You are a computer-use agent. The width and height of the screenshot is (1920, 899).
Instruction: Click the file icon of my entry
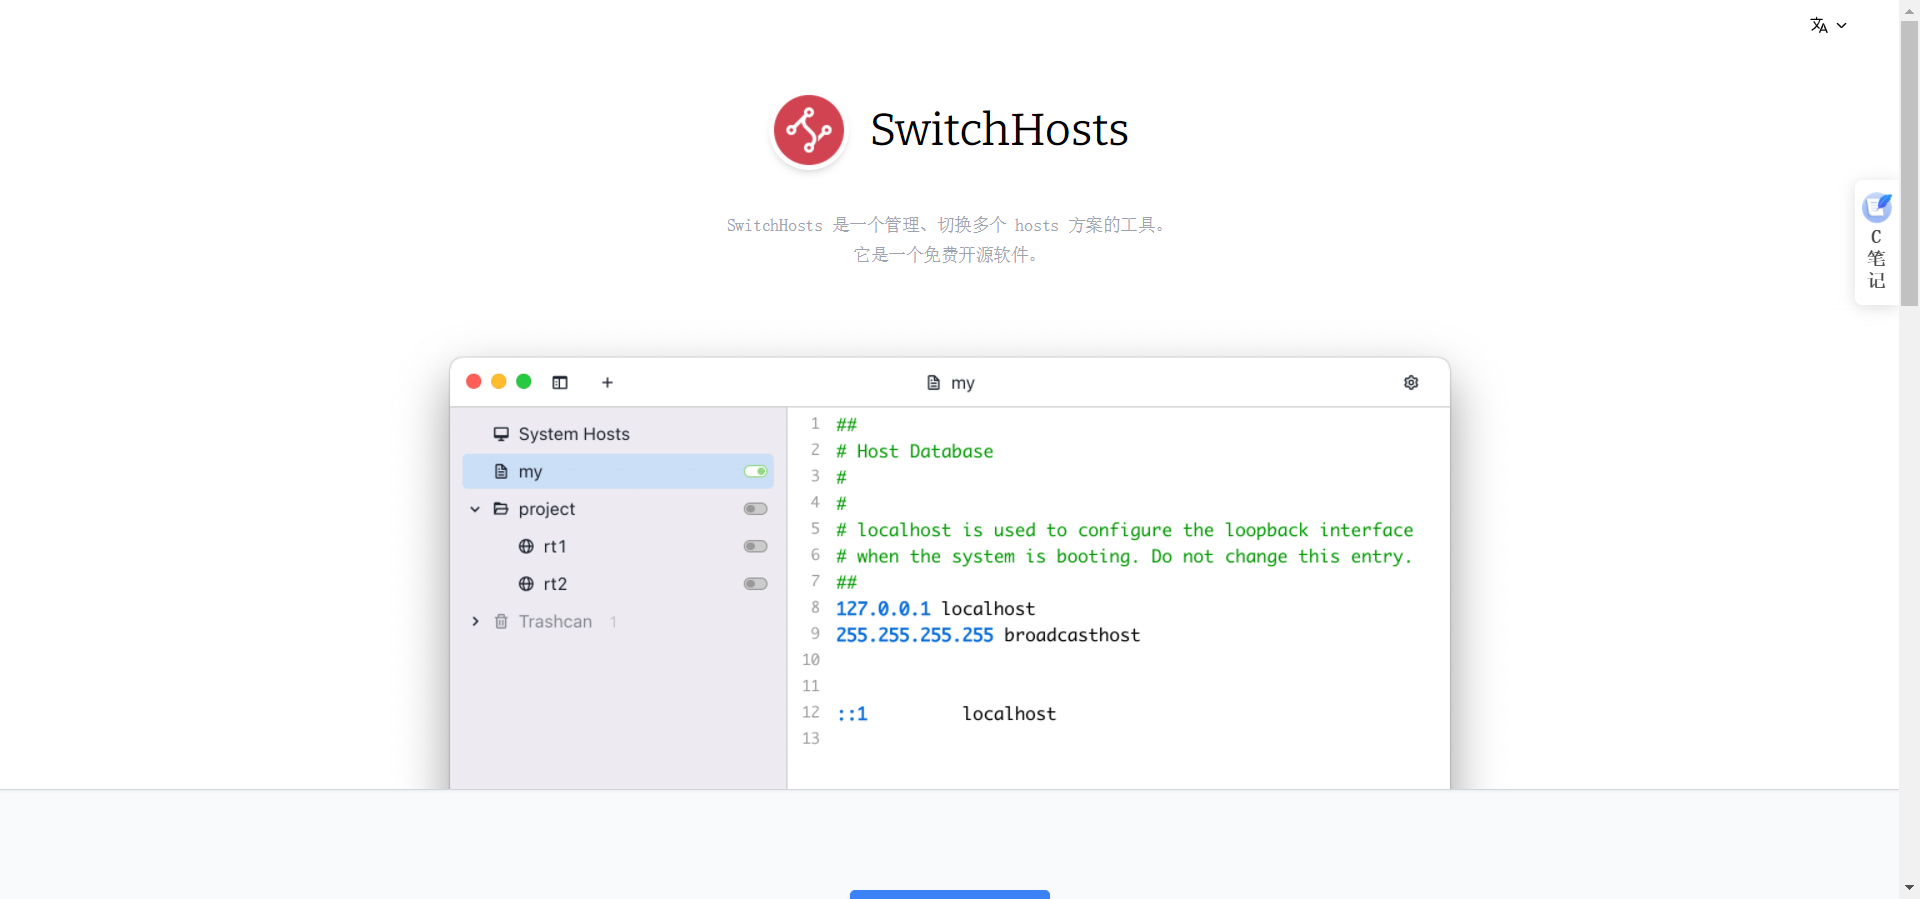[501, 471]
